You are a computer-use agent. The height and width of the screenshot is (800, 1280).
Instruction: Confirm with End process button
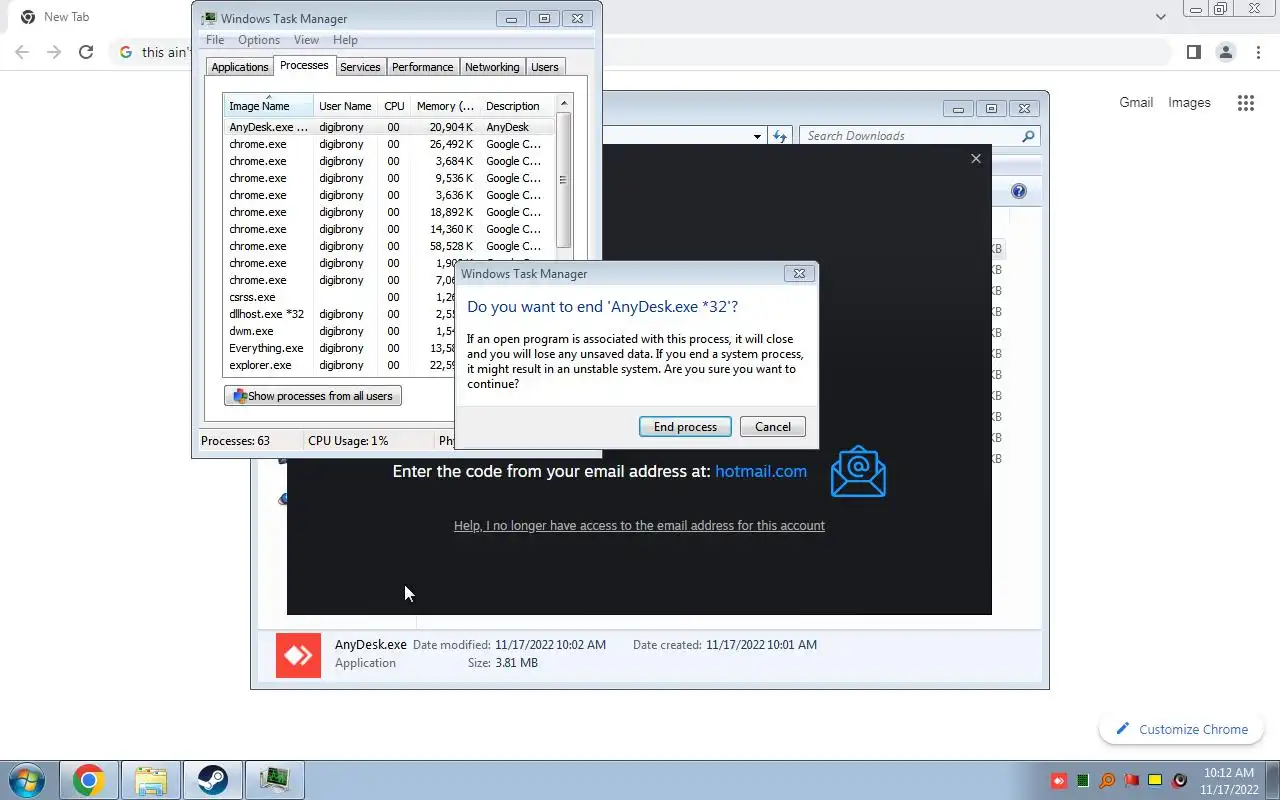[685, 427]
